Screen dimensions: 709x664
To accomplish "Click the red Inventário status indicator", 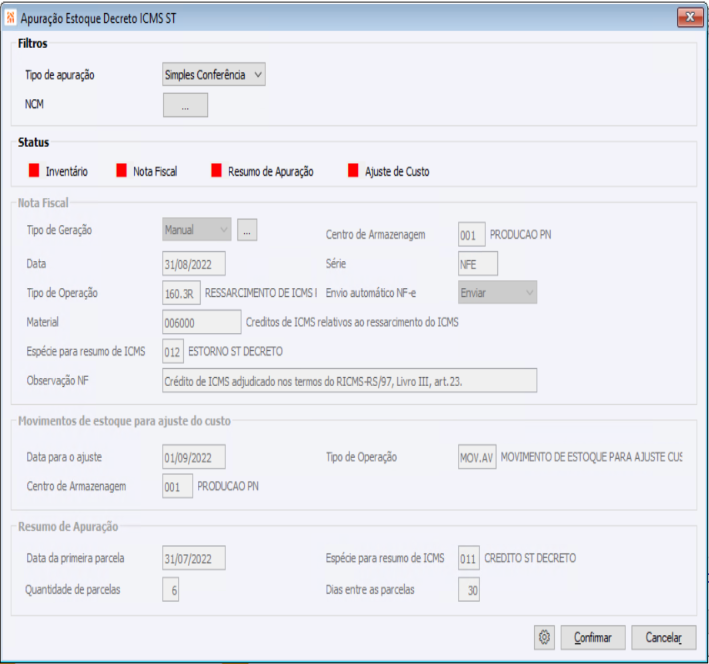I will point(34,171).
